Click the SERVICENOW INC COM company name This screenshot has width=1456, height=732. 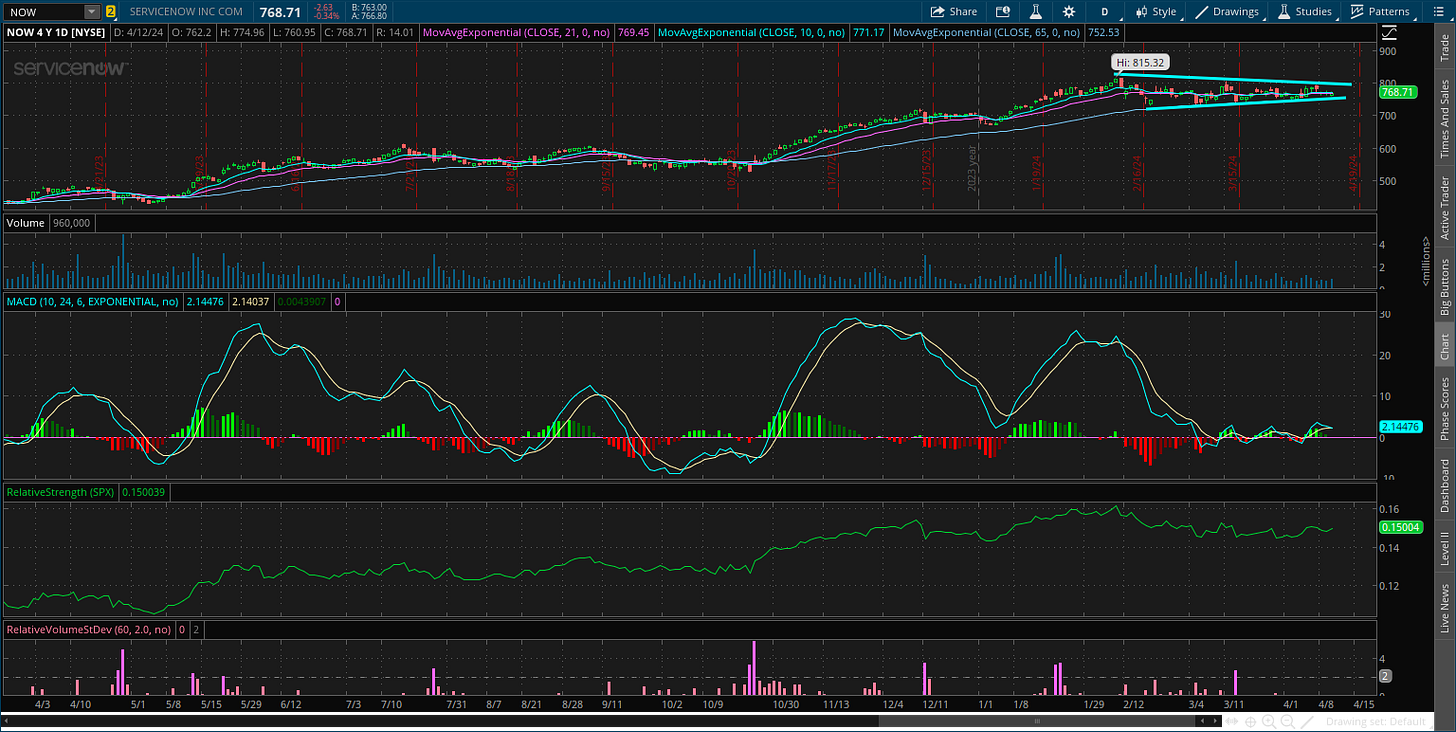coord(186,12)
